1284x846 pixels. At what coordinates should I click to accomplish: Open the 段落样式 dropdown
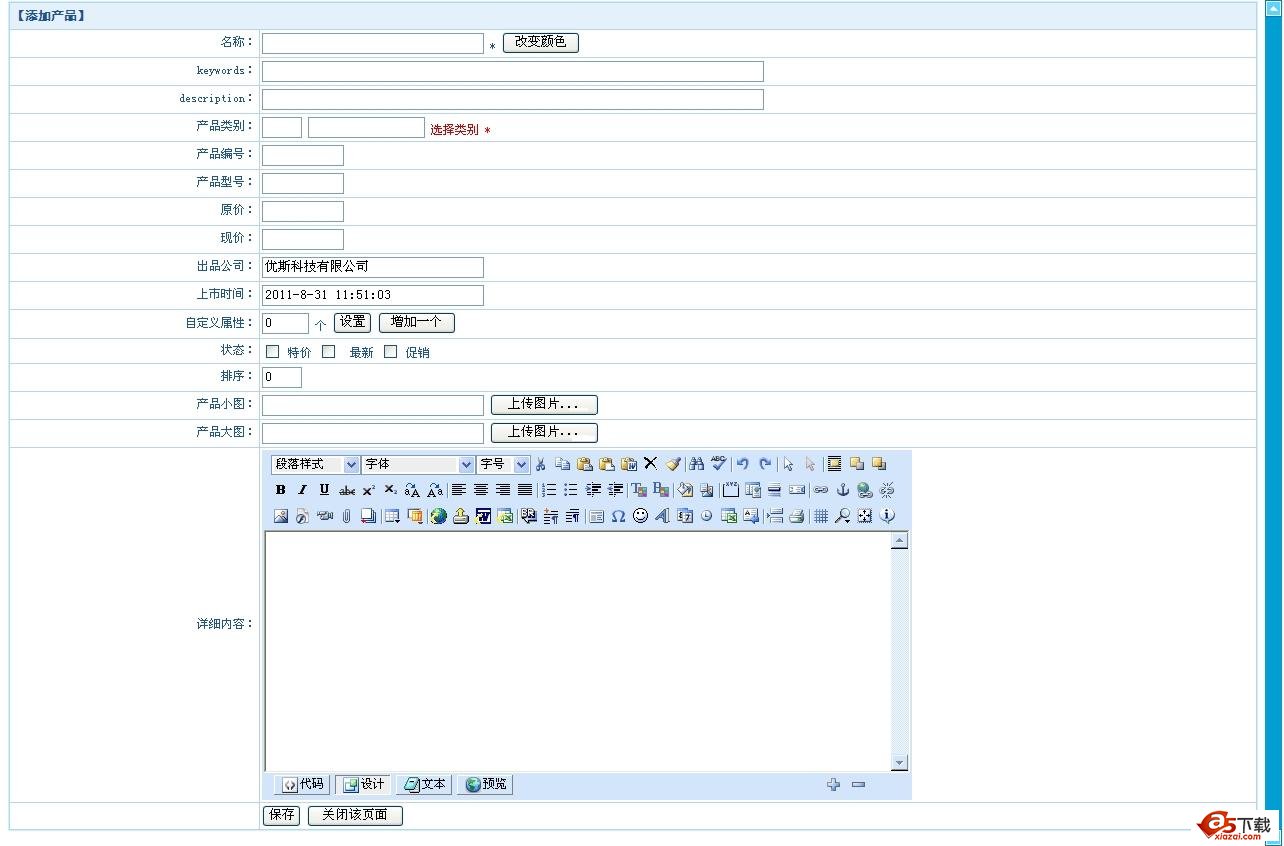tap(313, 464)
